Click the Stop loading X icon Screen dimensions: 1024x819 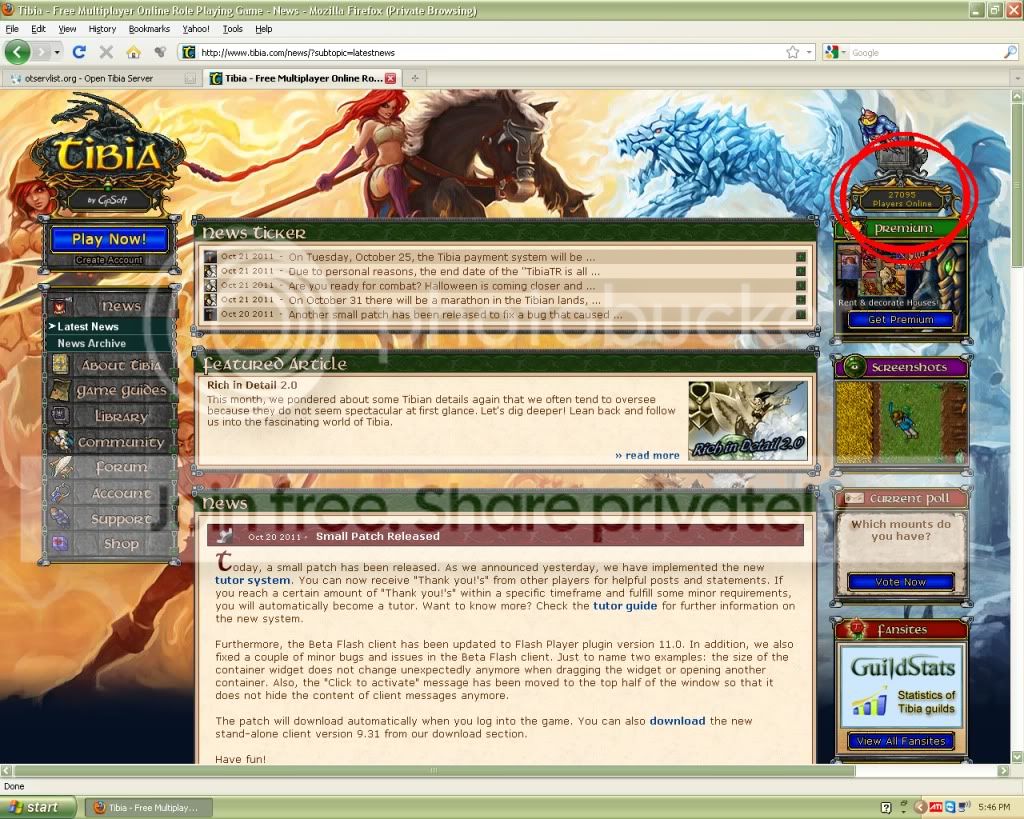(x=106, y=52)
